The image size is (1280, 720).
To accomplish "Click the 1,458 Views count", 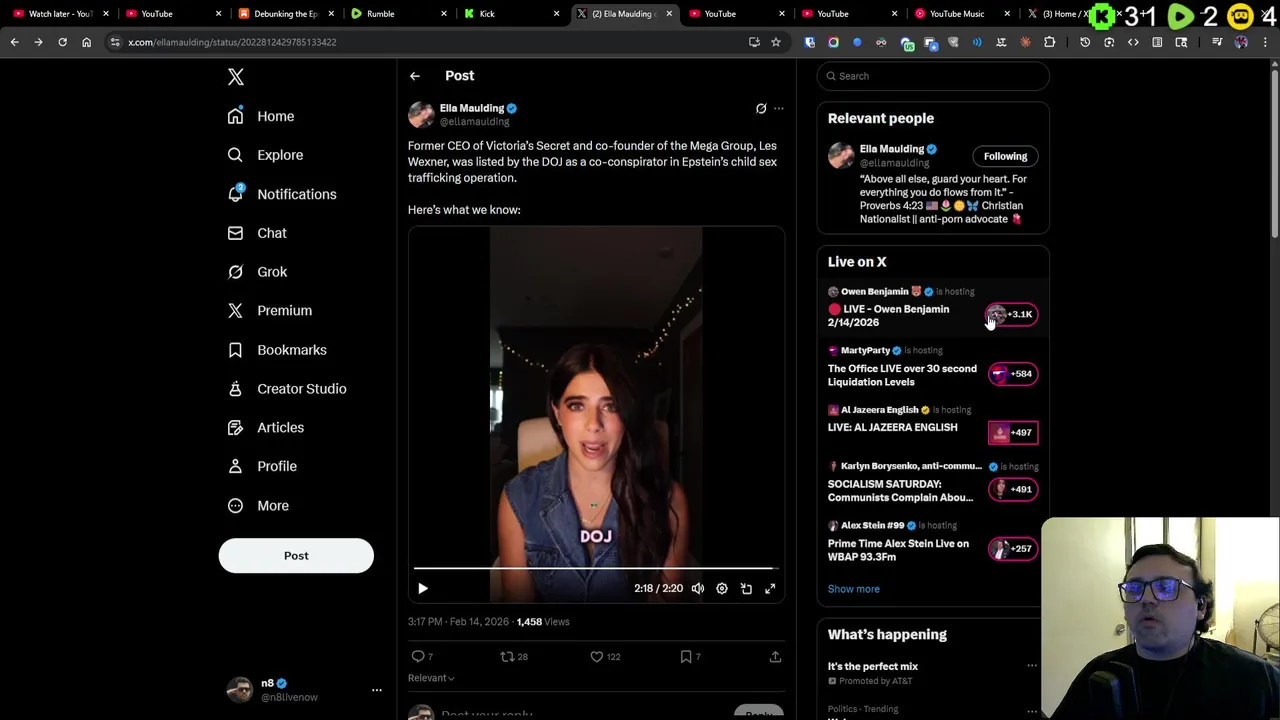I will pos(543,622).
